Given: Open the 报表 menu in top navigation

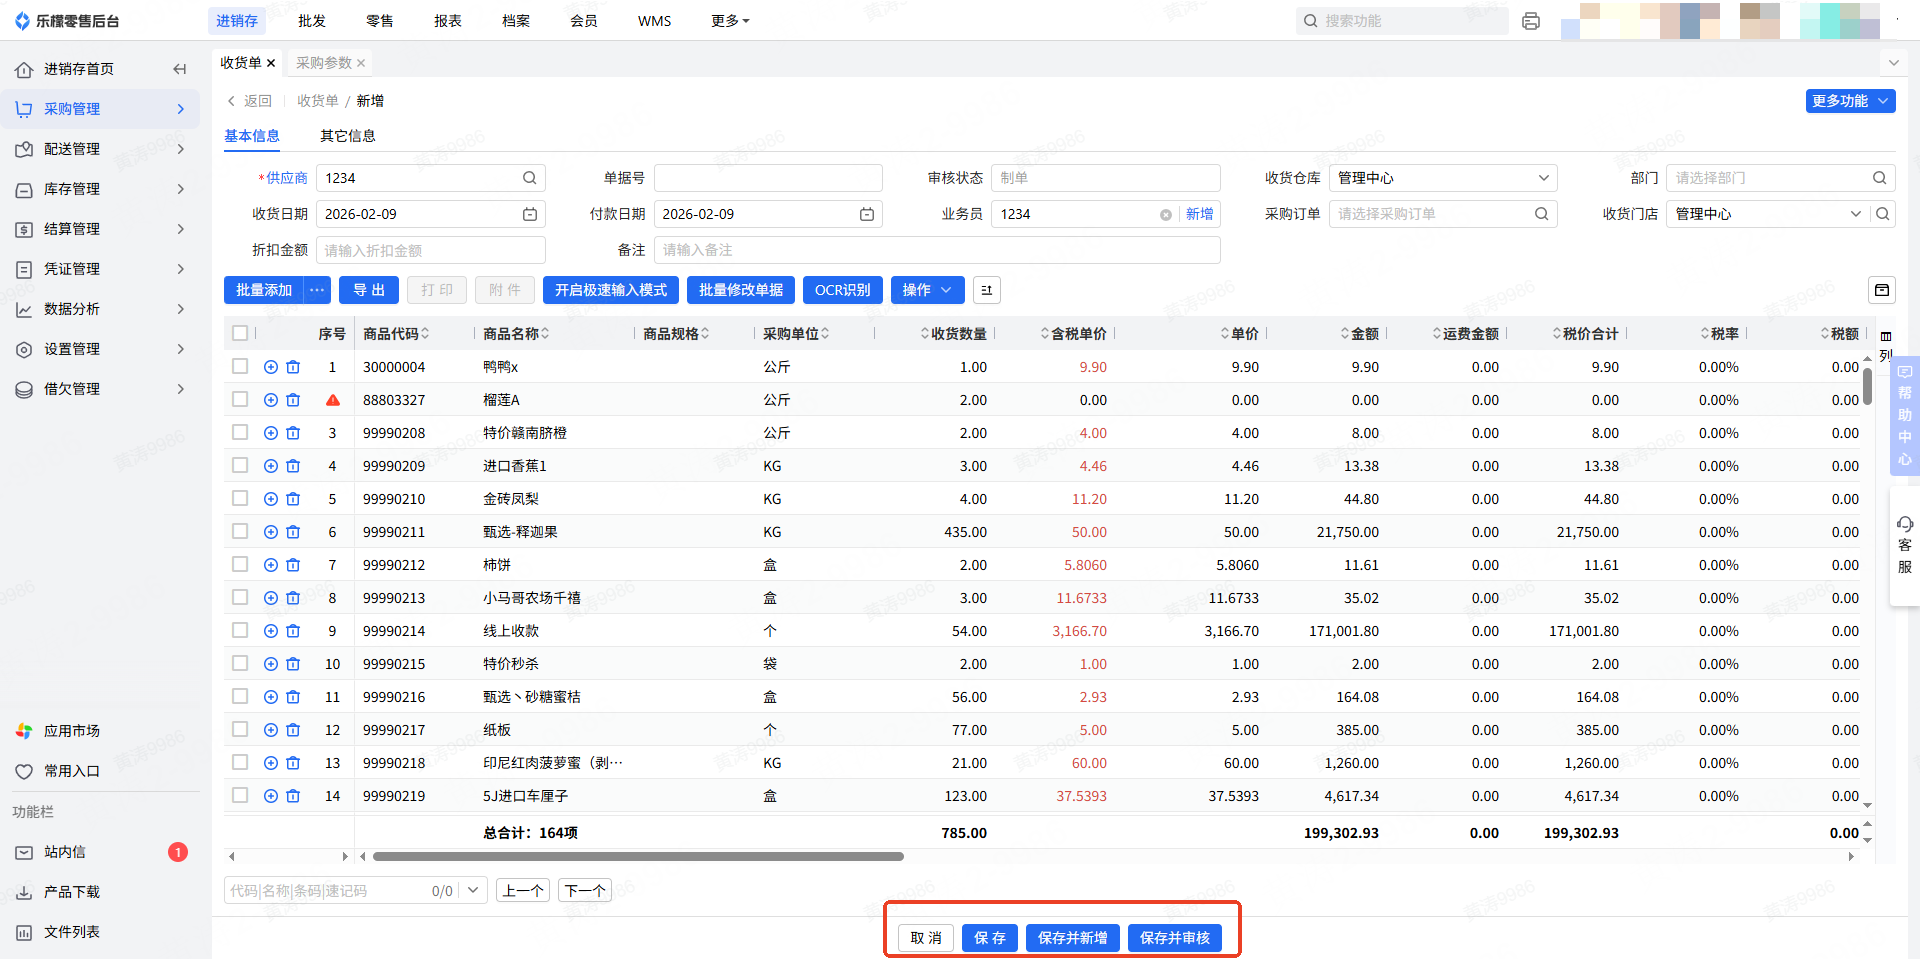Looking at the screenshot, I should point(447,21).
